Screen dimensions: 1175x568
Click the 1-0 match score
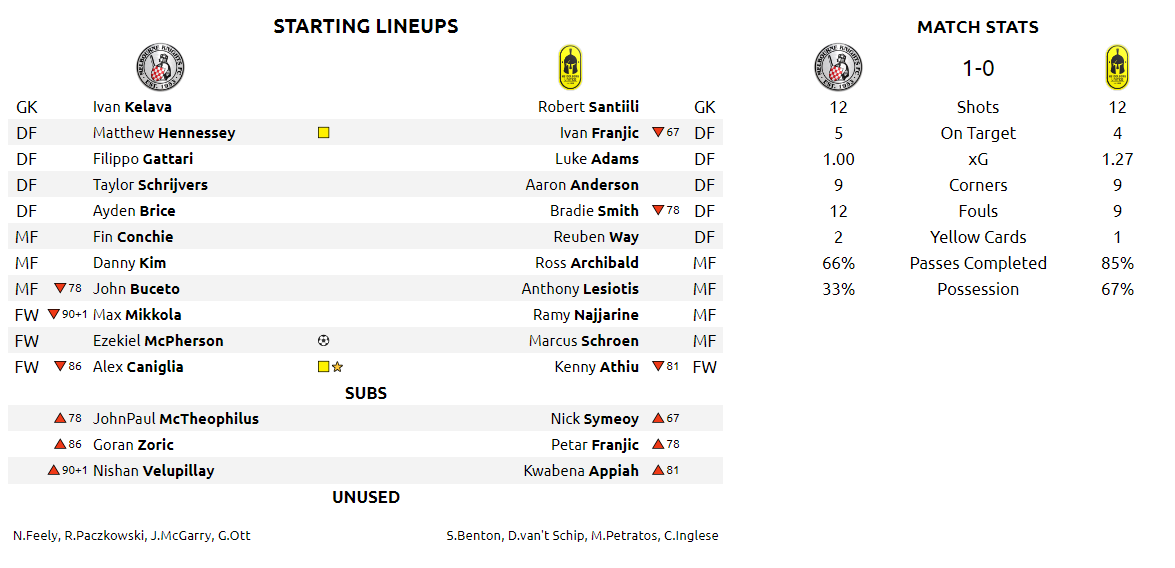click(x=978, y=69)
